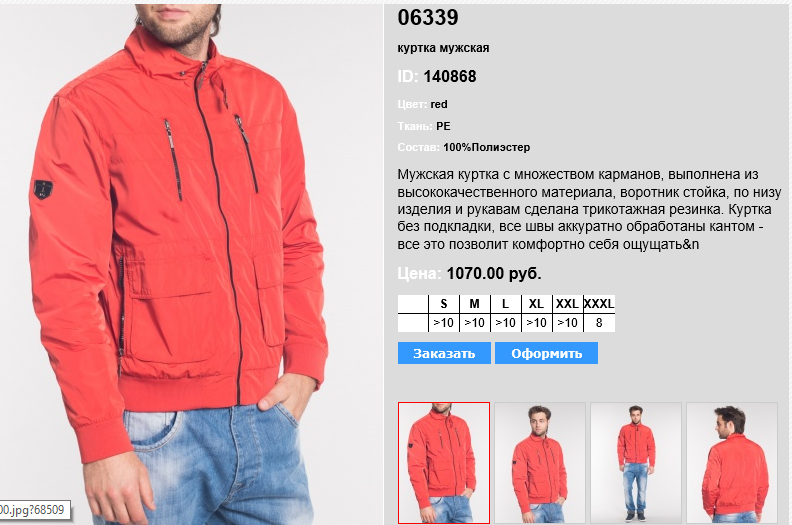Pick size L in the size table
Image resolution: width=792 pixels, height=525 pixels.
pos(506,304)
